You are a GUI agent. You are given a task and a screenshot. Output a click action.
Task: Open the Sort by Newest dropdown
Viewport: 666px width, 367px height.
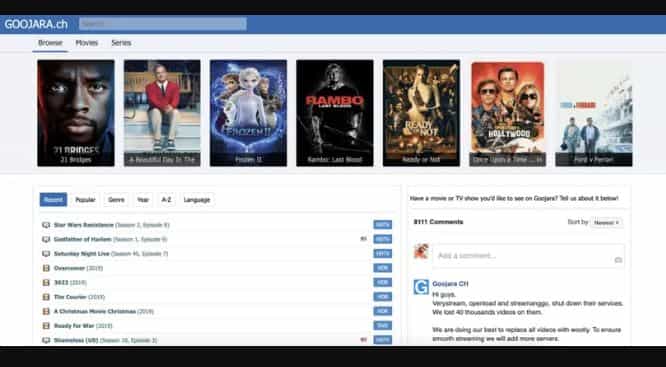606,223
